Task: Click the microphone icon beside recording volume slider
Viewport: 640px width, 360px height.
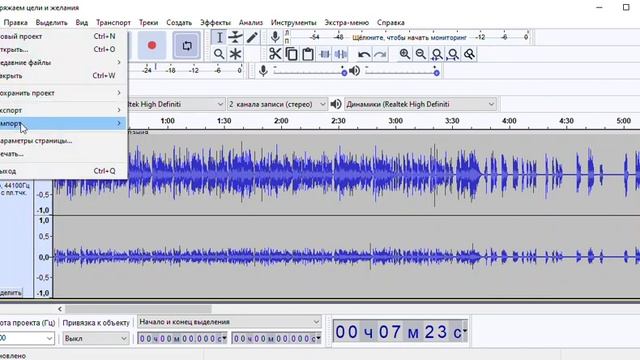Action: [263, 71]
